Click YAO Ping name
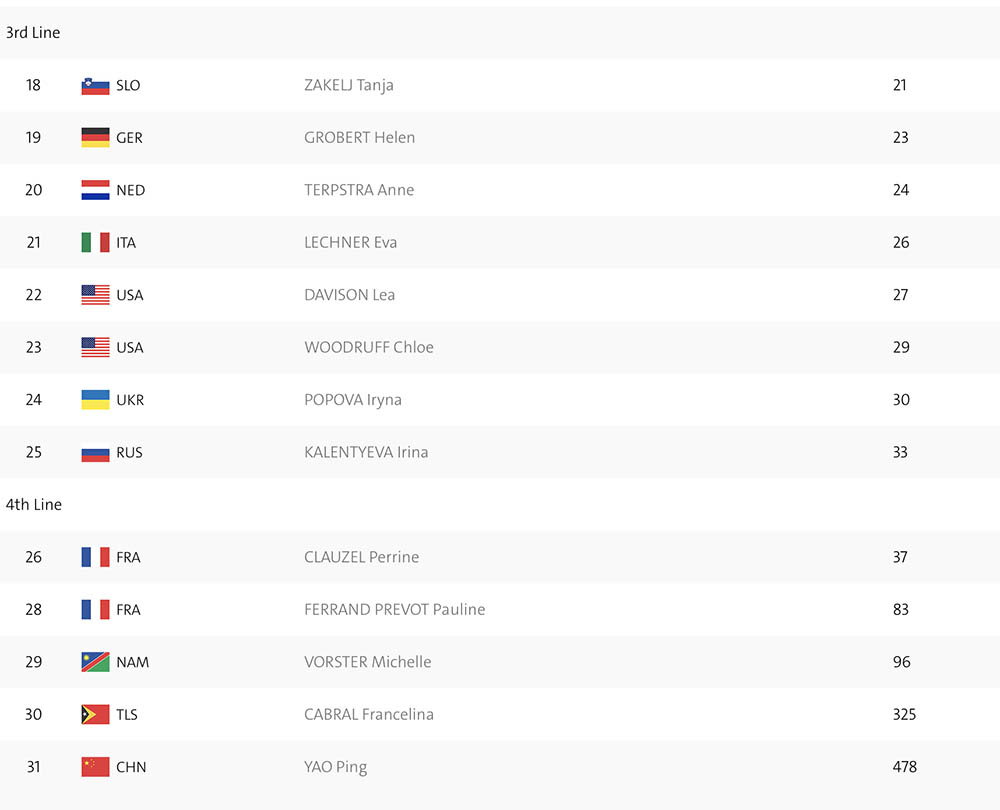Image resolution: width=1000 pixels, height=810 pixels. (x=335, y=767)
